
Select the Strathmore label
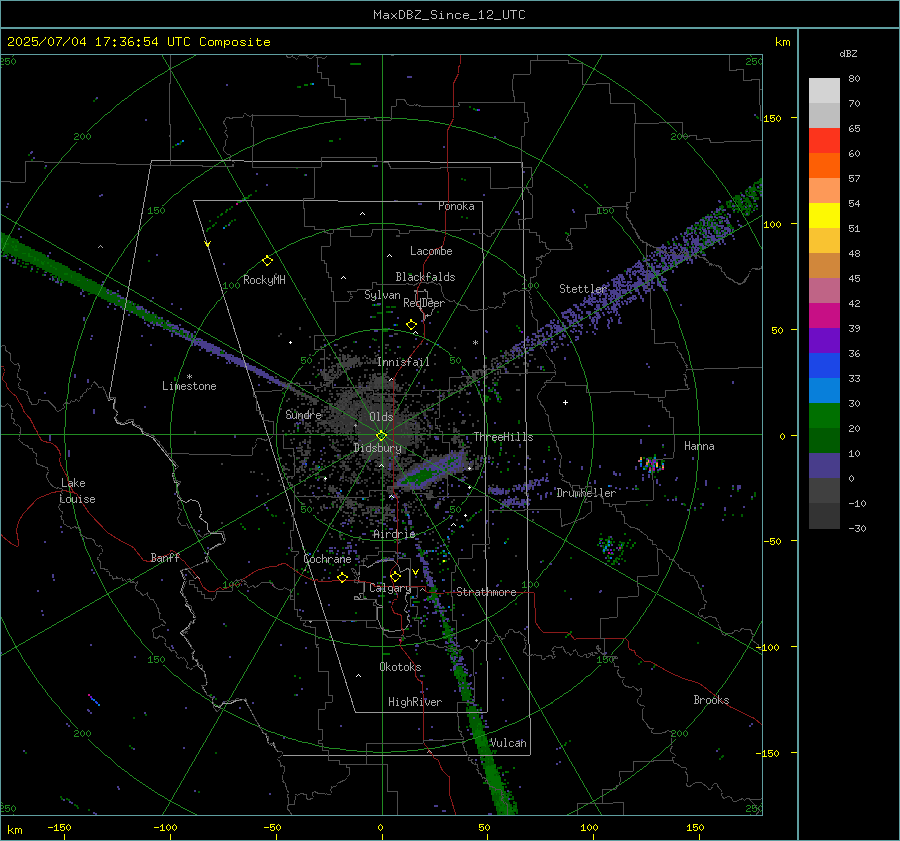point(486,592)
